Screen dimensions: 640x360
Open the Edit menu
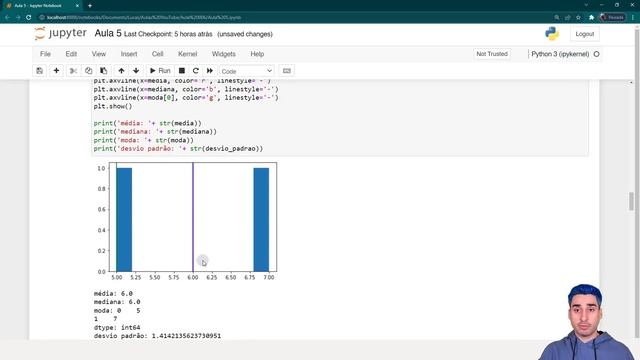tap(71, 54)
